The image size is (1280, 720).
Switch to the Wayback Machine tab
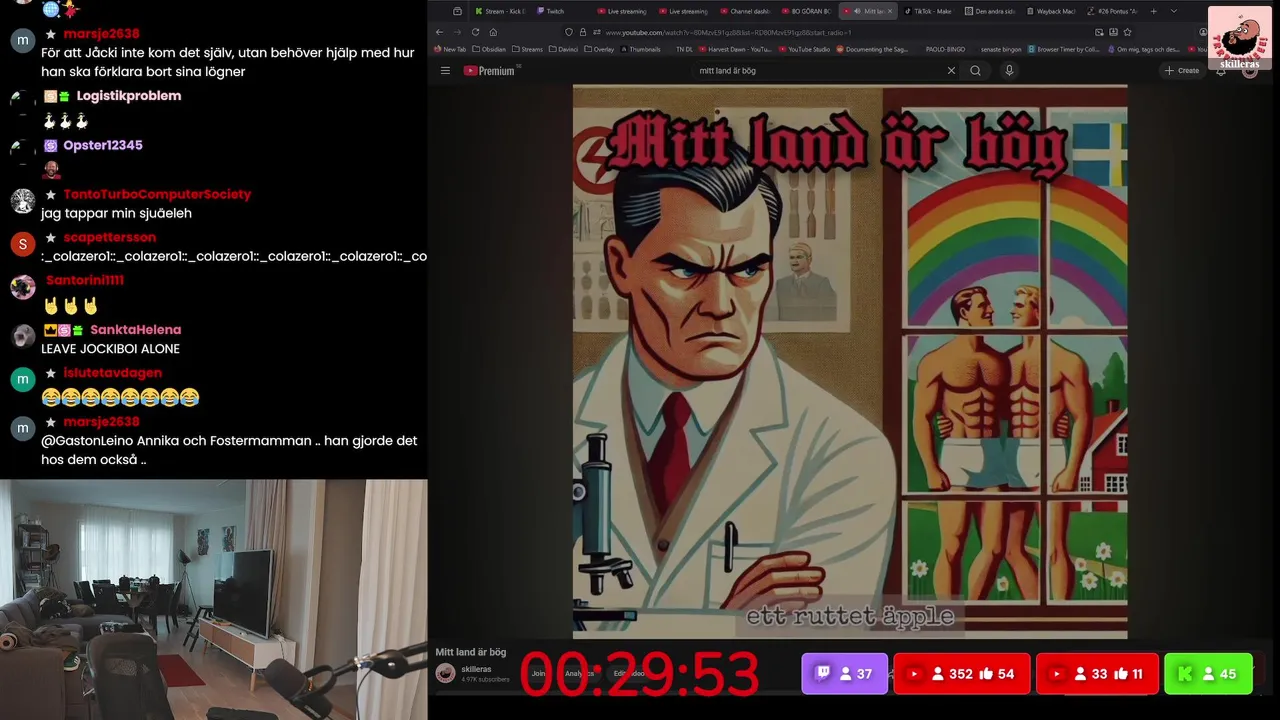[1052, 11]
